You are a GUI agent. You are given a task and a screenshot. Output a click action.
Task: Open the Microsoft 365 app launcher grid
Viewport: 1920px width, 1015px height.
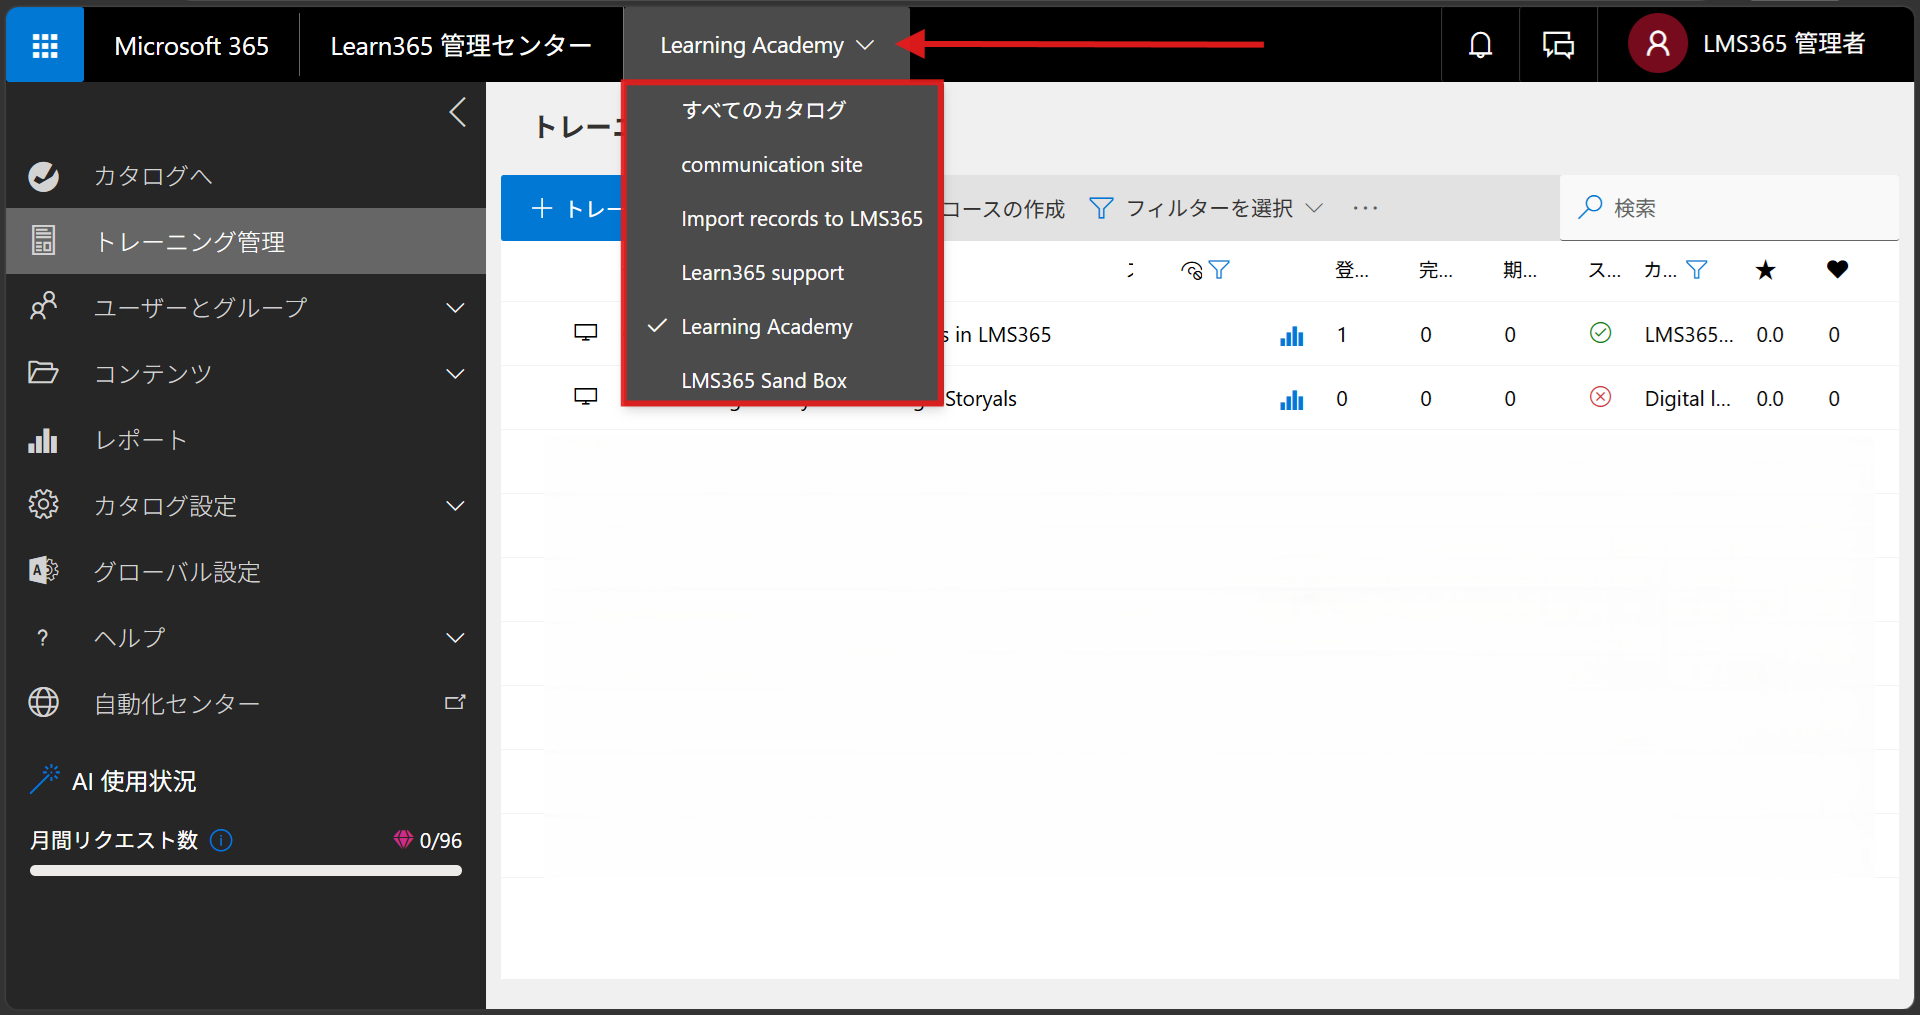(x=45, y=45)
